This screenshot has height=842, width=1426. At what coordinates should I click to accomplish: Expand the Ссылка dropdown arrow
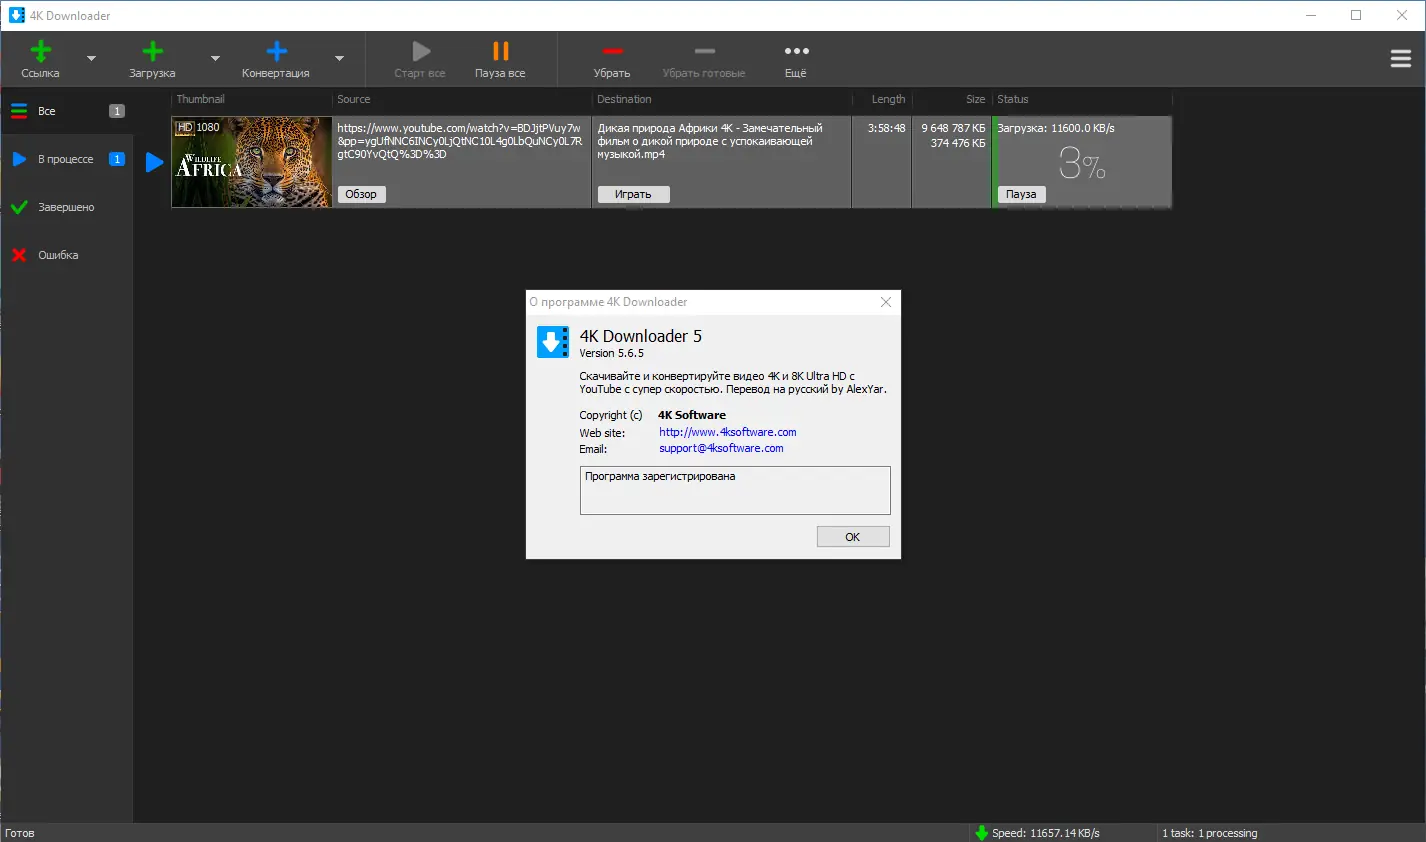click(x=91, y=60)
